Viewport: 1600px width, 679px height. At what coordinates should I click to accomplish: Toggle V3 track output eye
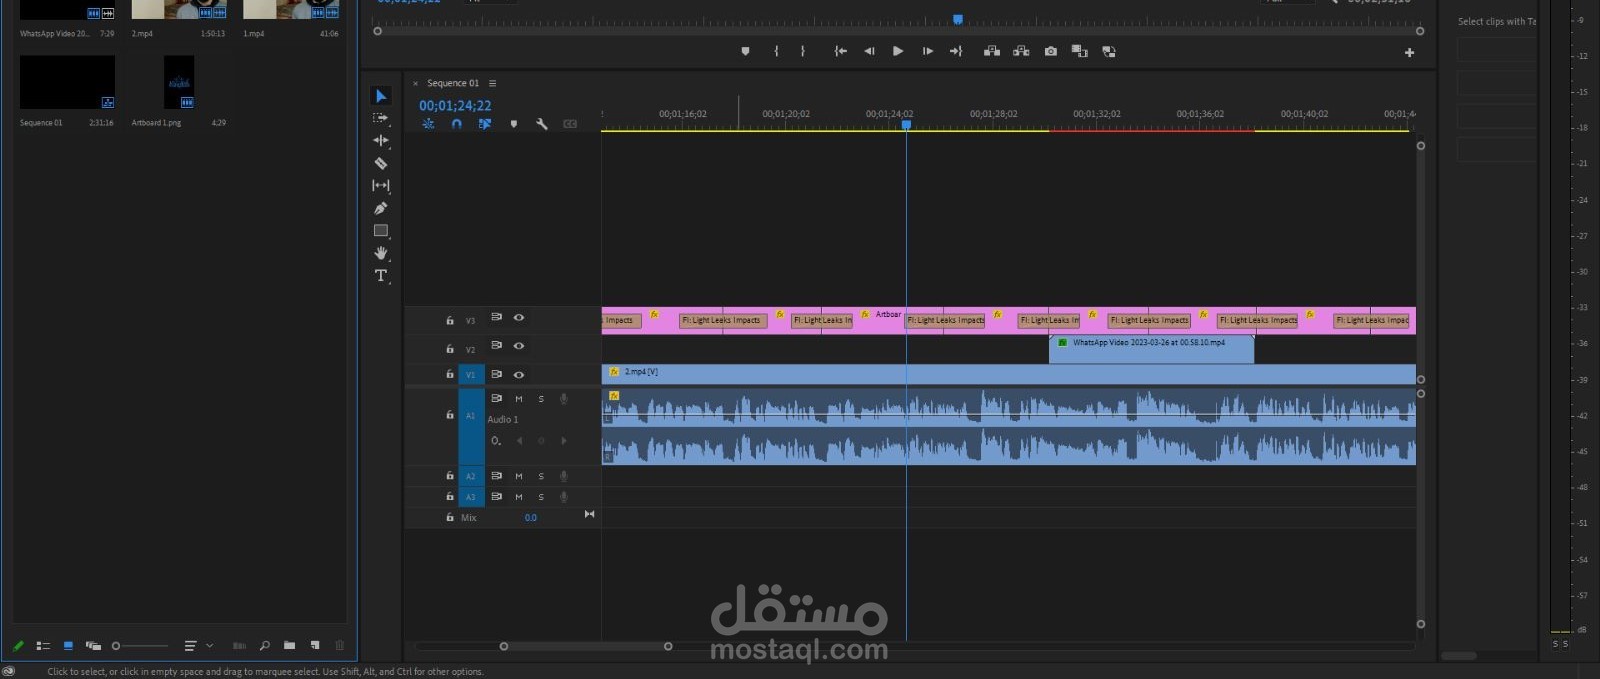(x=519, y=317)
